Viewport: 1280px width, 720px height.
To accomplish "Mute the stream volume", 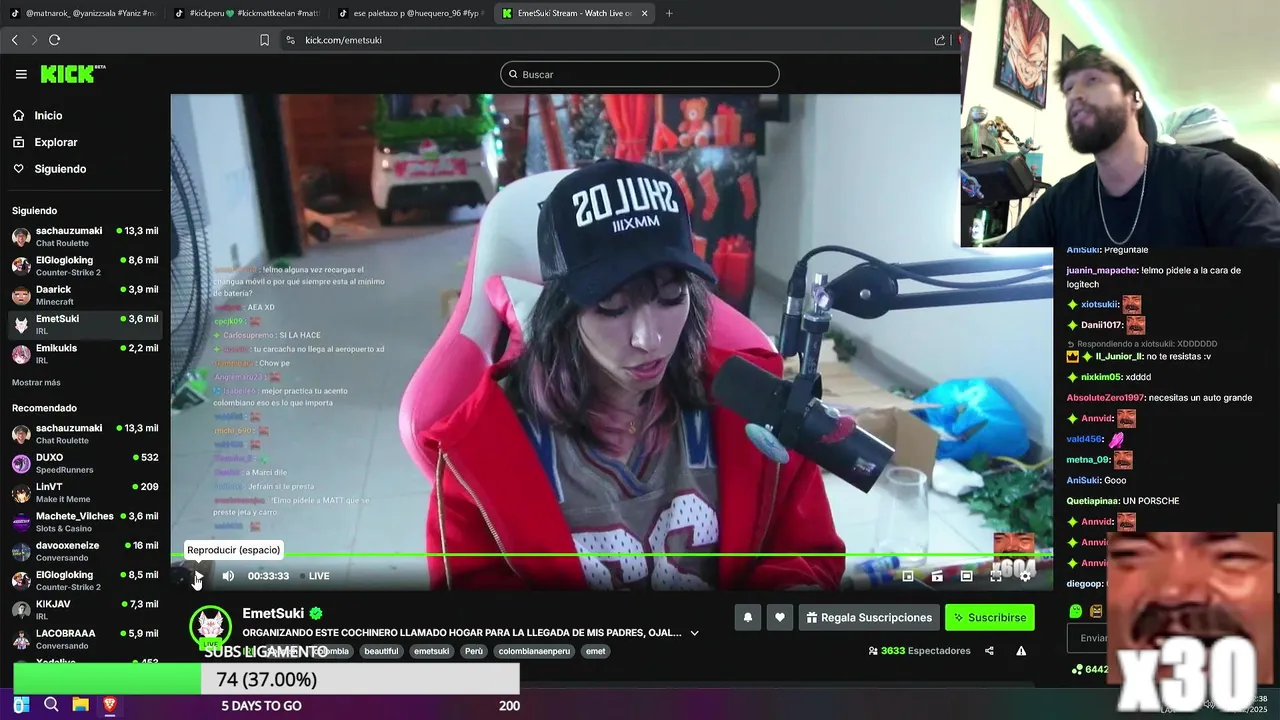I will click(x=228, y=576).
